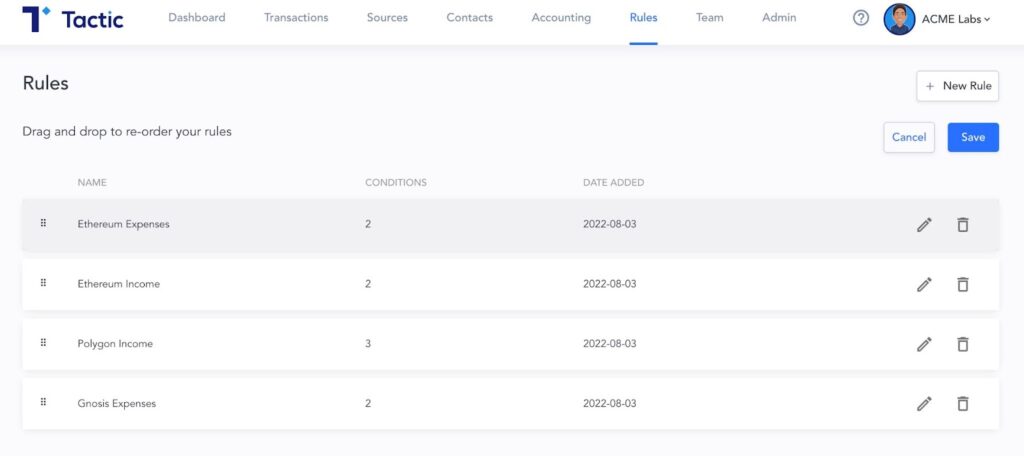Screen dimensions: 1024x456
Task: Switch to the Dashboard tab
Action: tap(197, 18)
